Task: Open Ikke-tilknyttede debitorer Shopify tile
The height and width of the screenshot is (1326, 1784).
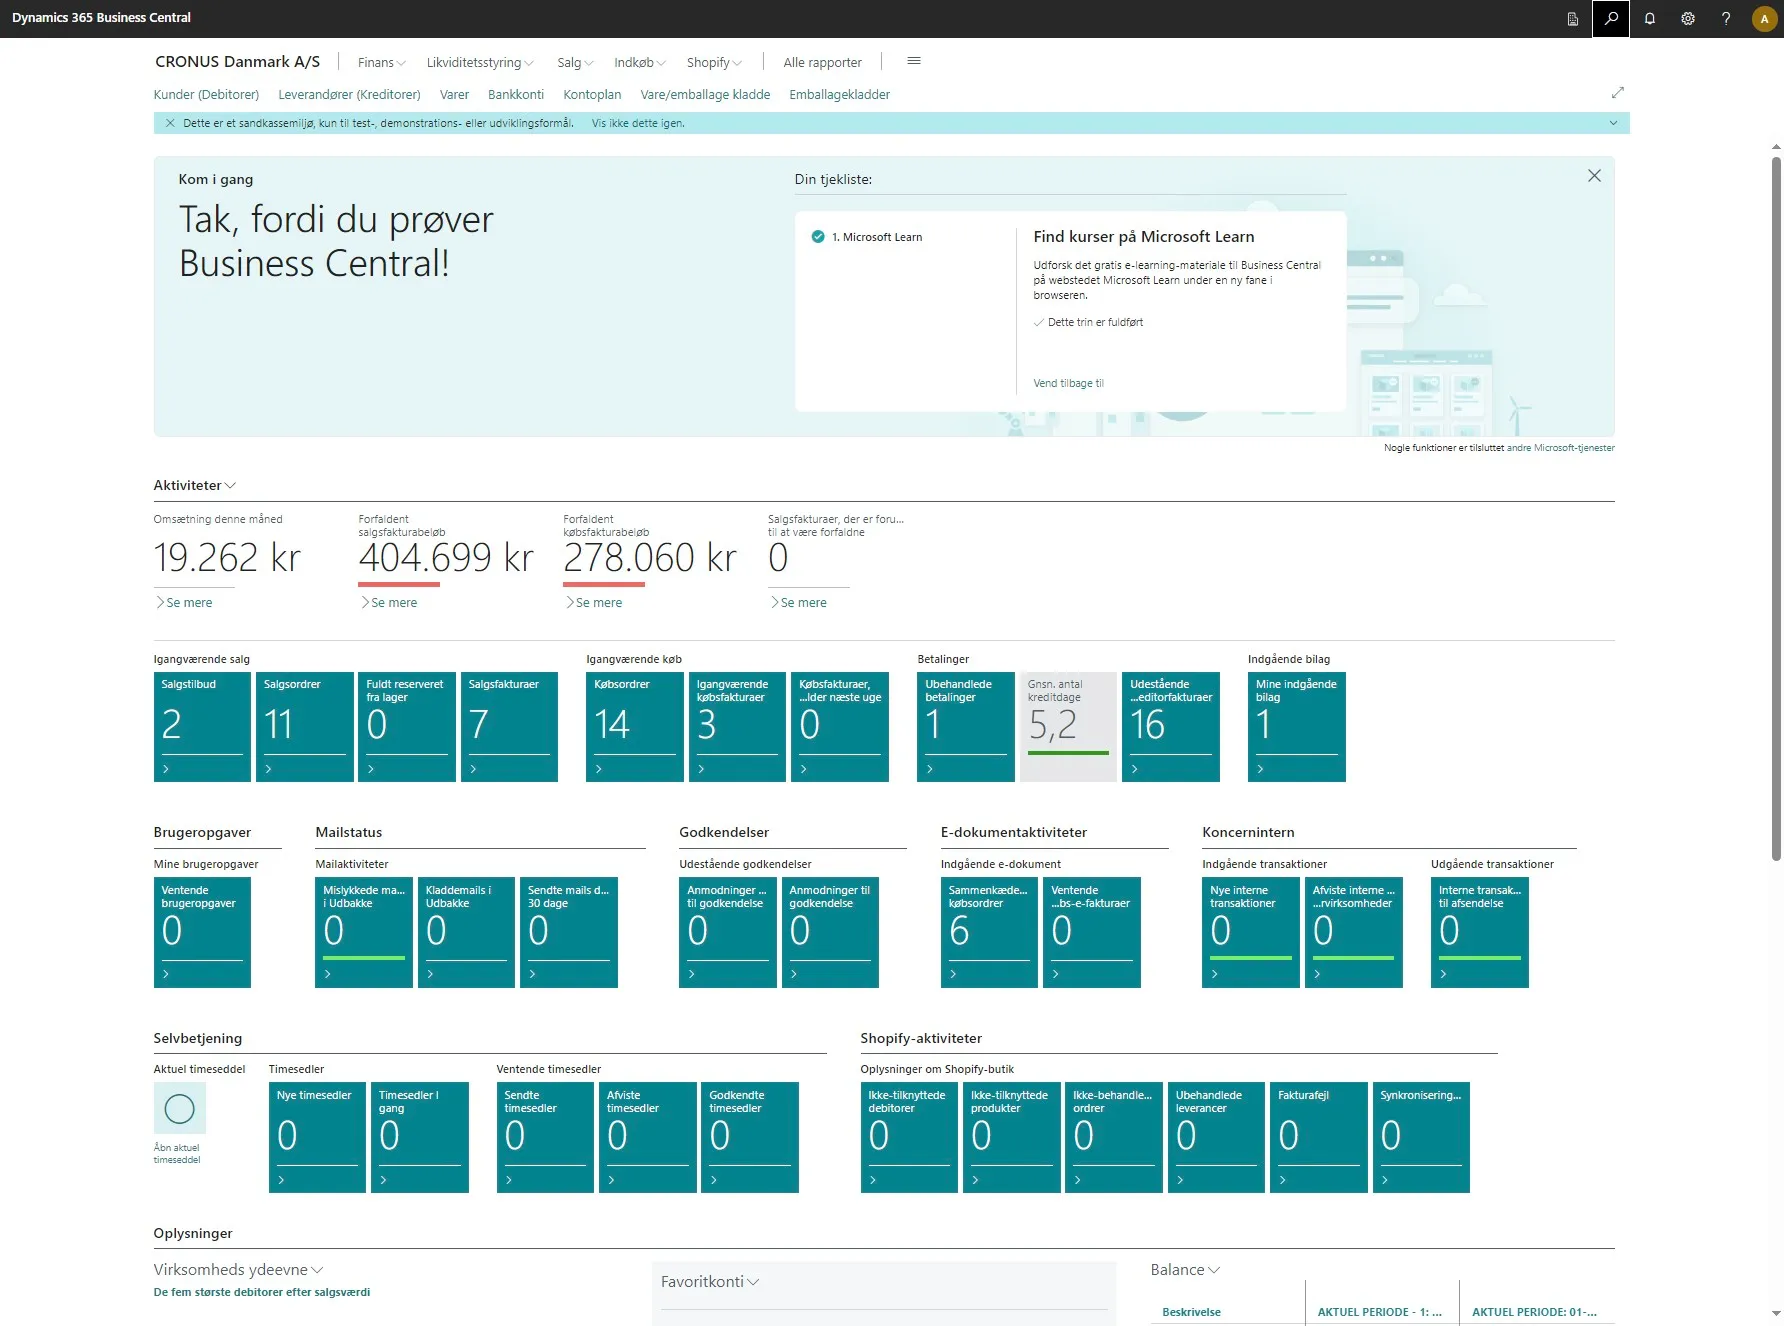Action: (x=909, y=1137)
